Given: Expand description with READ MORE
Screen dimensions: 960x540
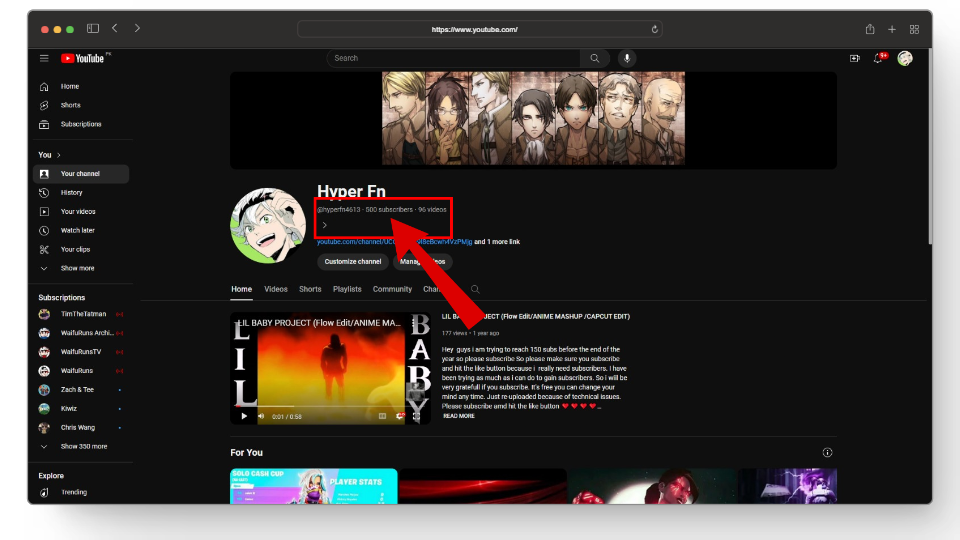Looking at the screenshot, I should pos(459,416).
